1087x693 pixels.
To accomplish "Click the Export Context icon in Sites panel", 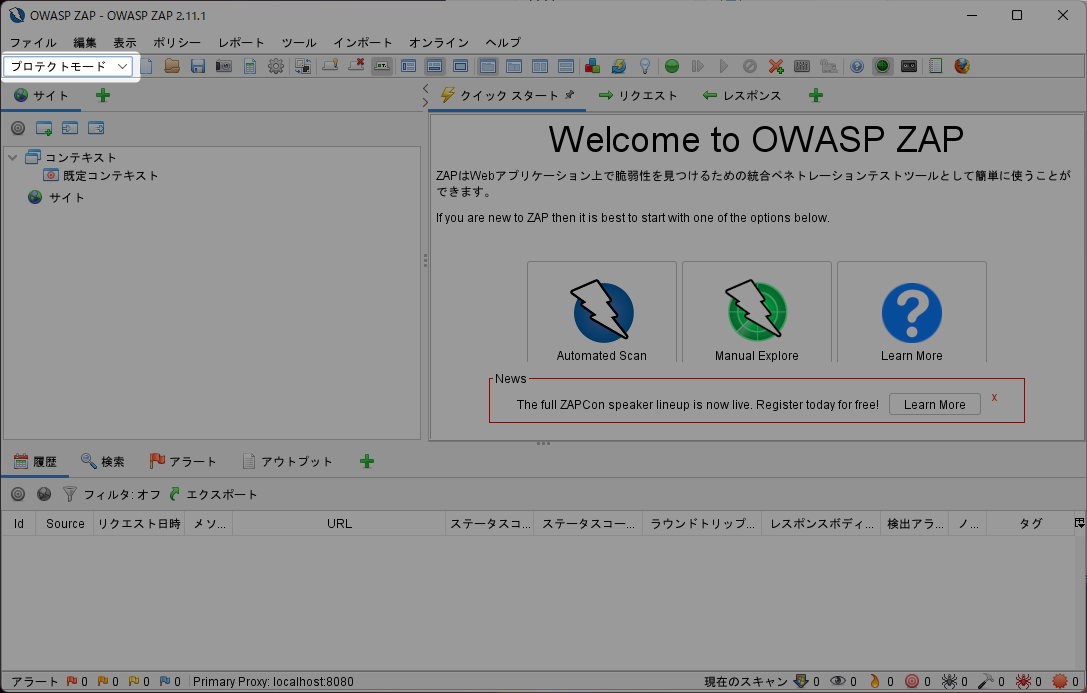I will tap(96, 128).
